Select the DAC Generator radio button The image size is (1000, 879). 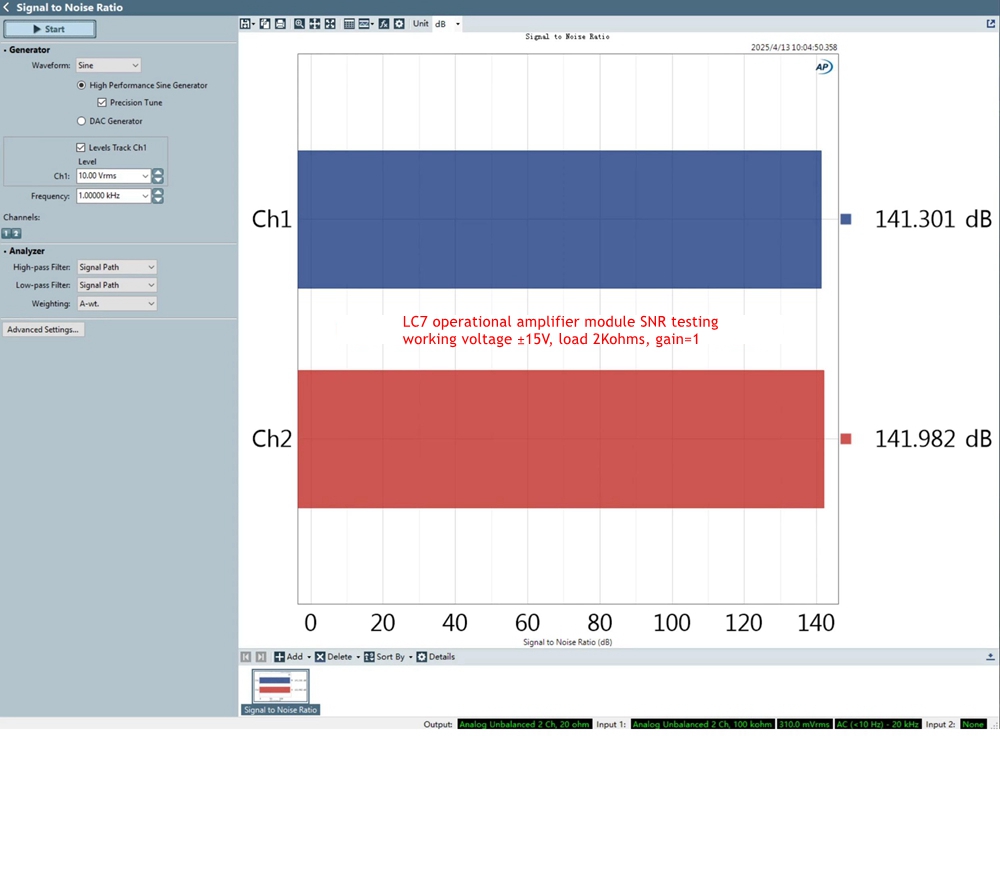click(82, 121)
